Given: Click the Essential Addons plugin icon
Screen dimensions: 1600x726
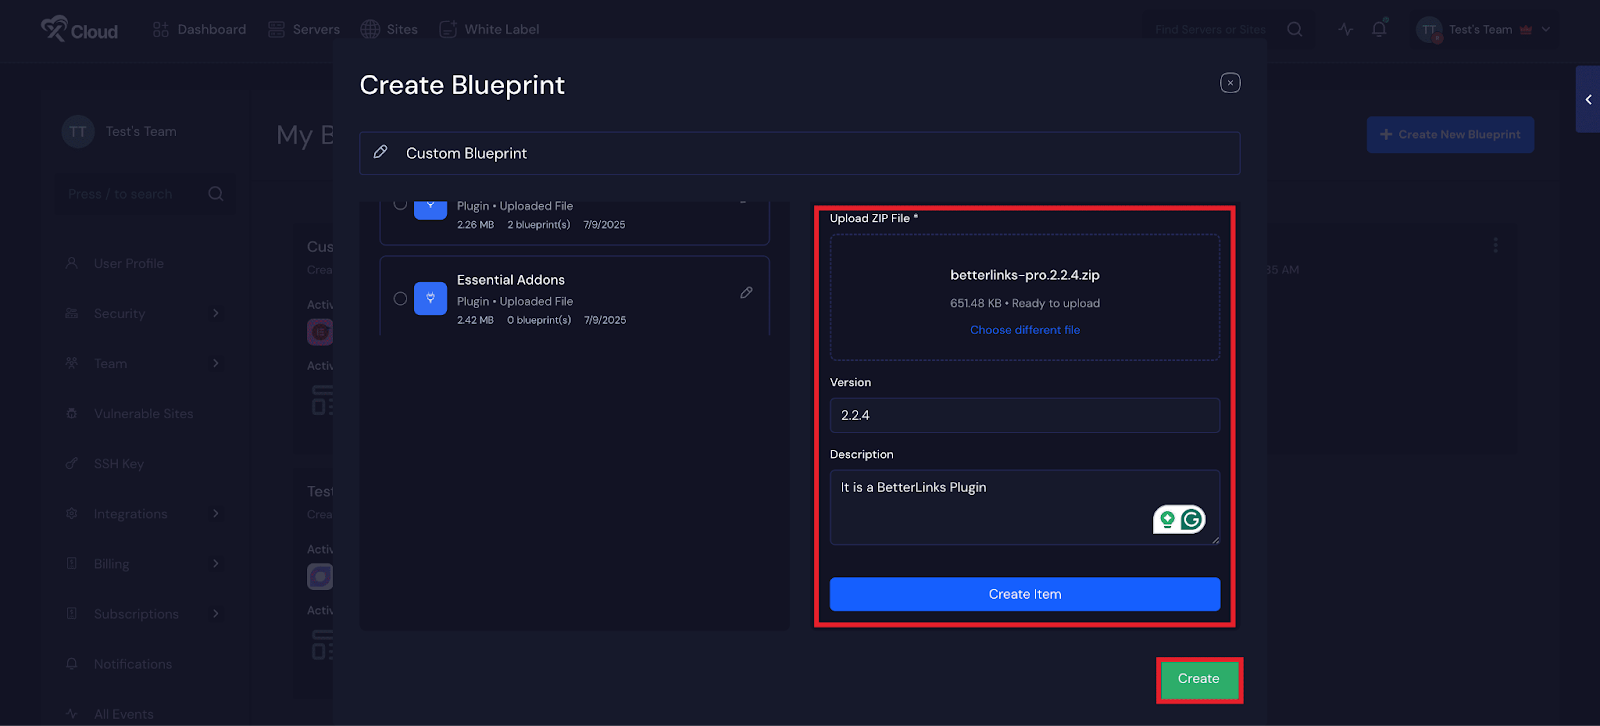Looking at the screenshot, I should pos(430,298).
